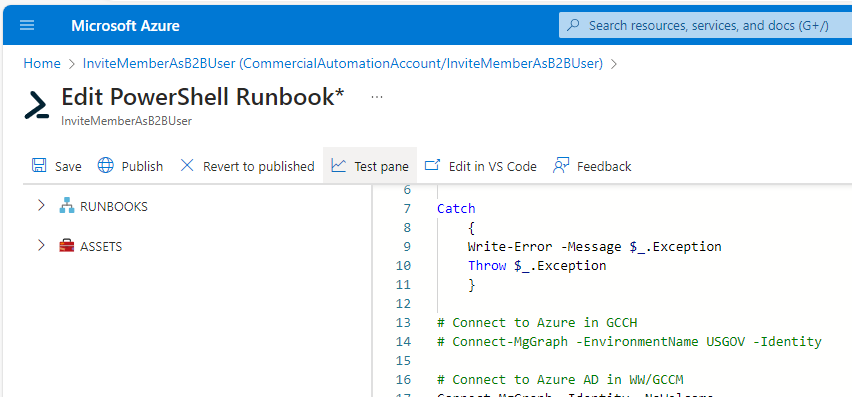The image size is (852, 397).
Task: Focus the Search resources, services, and docs box
Action: click(705, 26)
